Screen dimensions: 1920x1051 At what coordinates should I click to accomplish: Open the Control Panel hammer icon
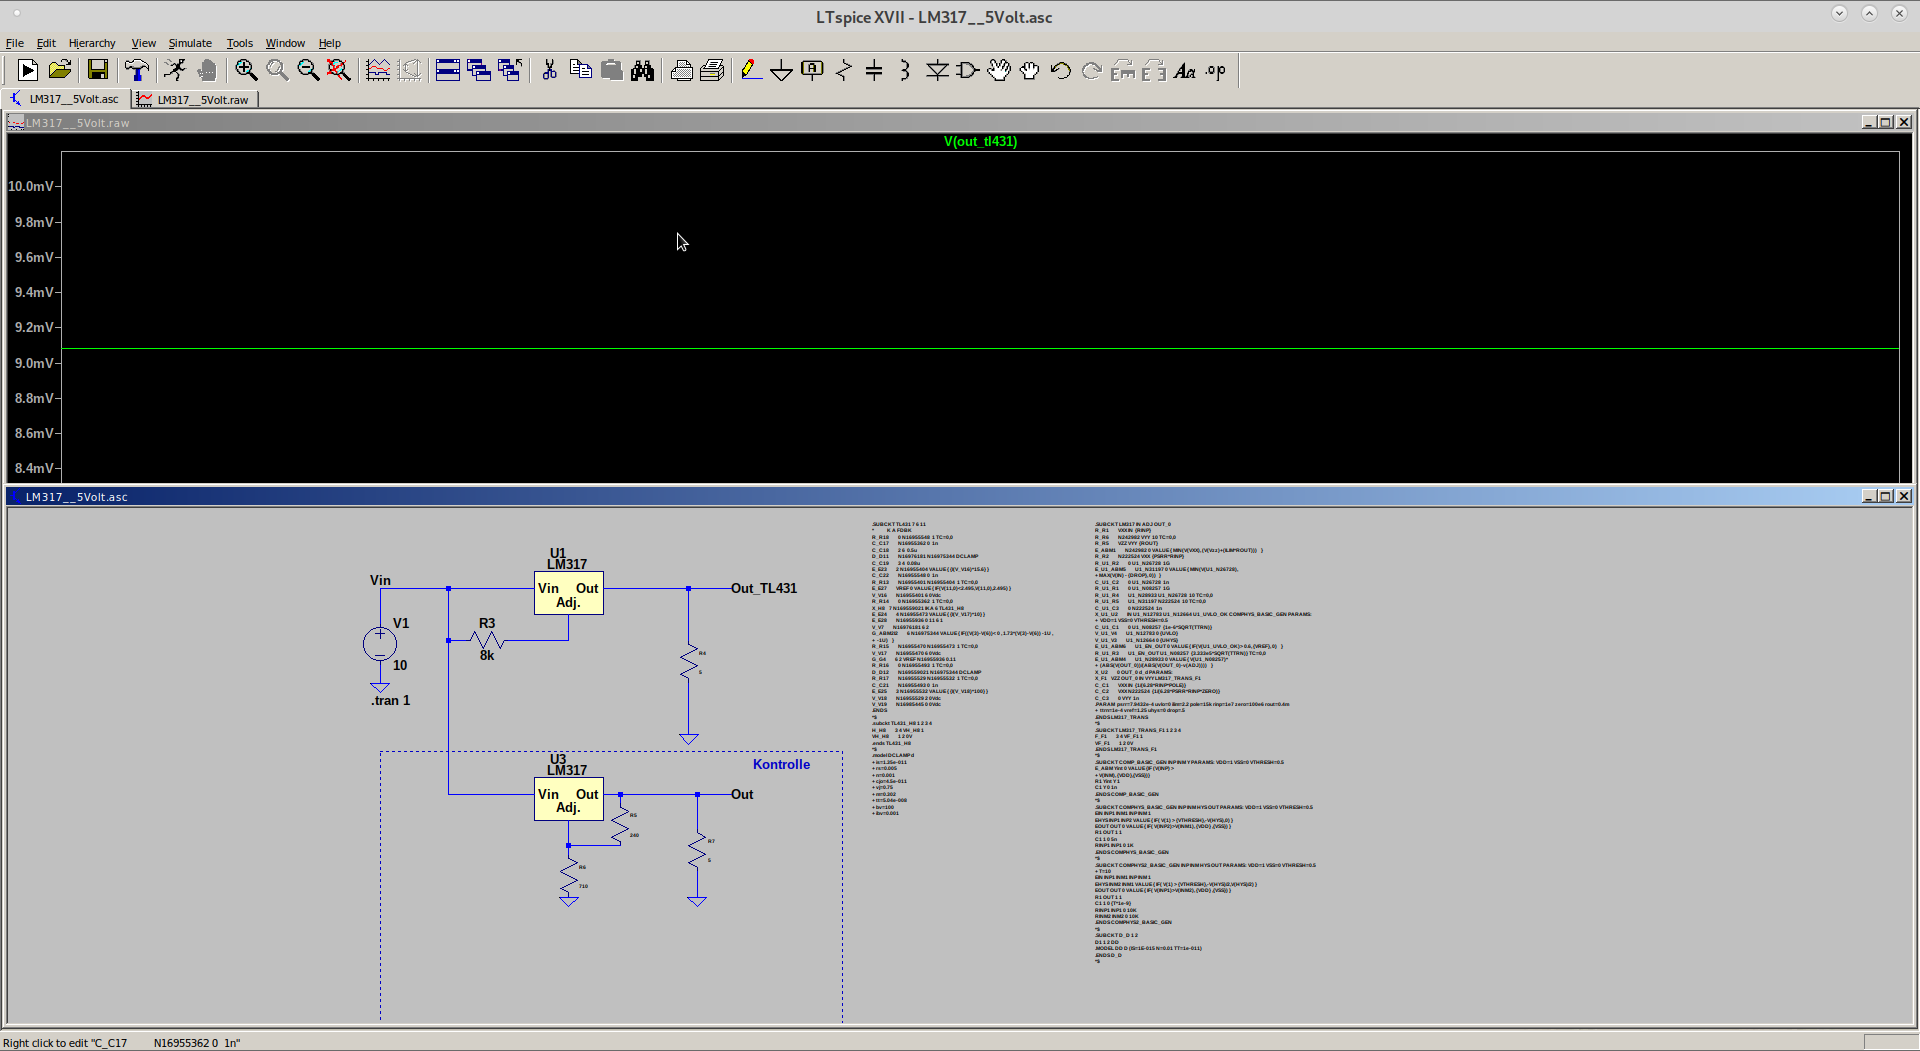point(136,70)
